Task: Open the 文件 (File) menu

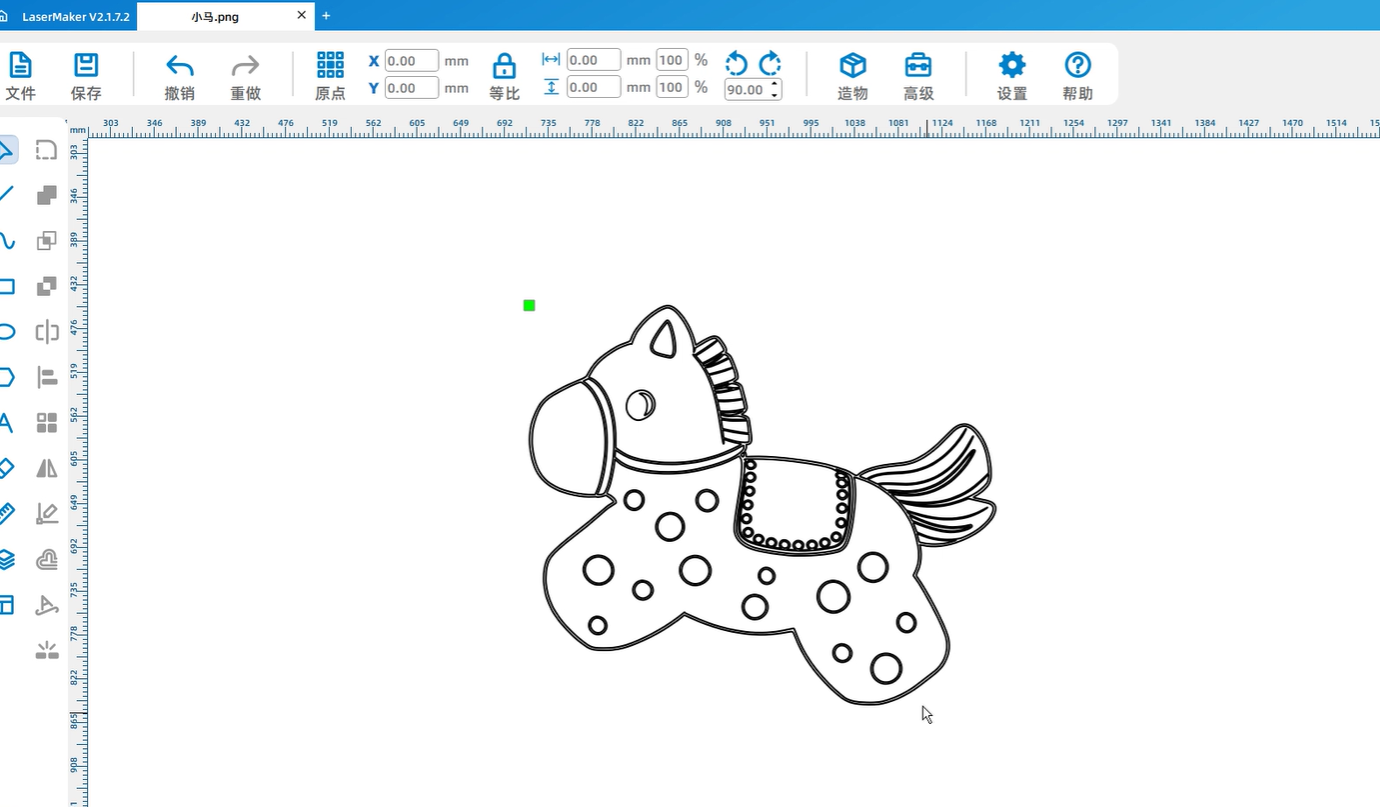Action: (x=20, y=76)
